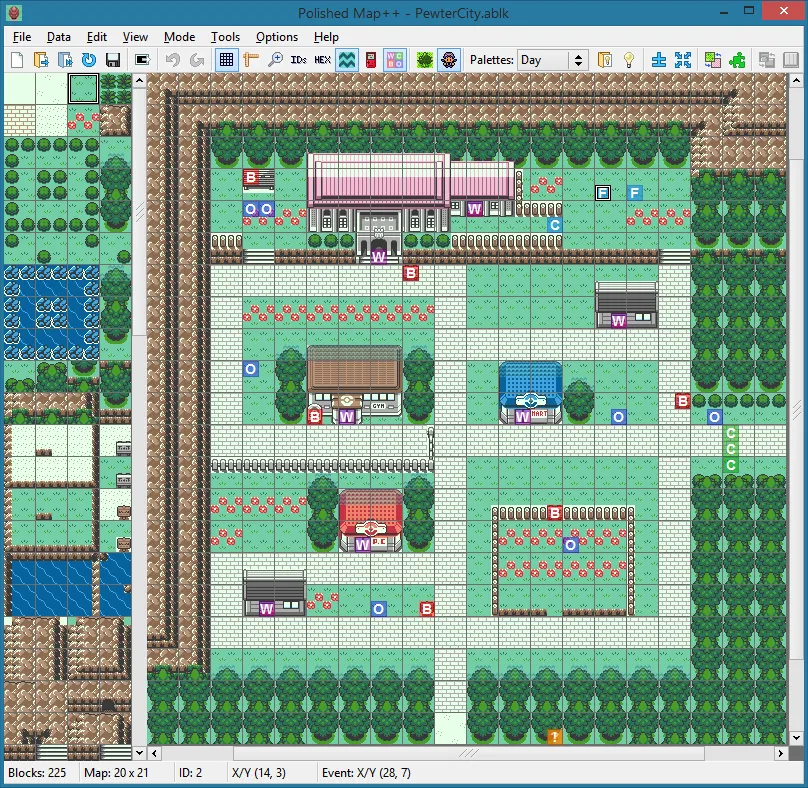The image size is (808, 788).
Task: Select the green bush blocks mode icon
Action: coord(425,60)
